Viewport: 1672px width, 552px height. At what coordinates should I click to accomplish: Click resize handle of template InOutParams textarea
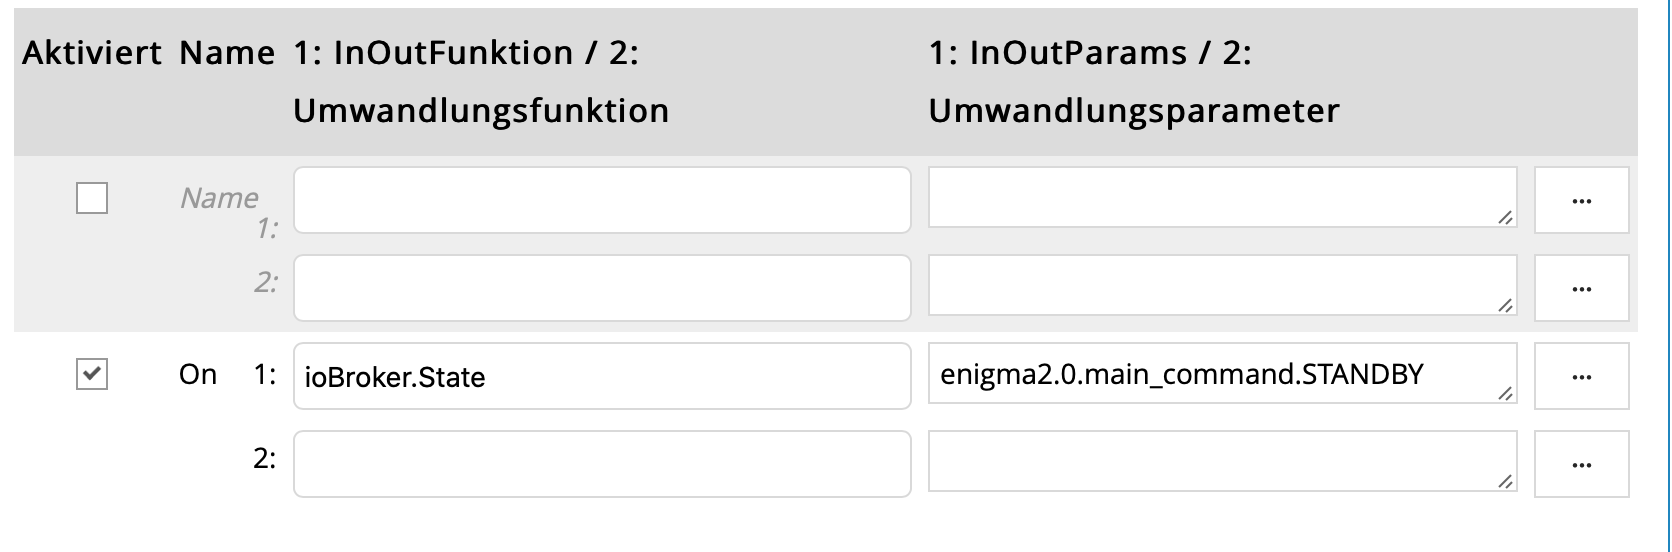(1505, 218)
